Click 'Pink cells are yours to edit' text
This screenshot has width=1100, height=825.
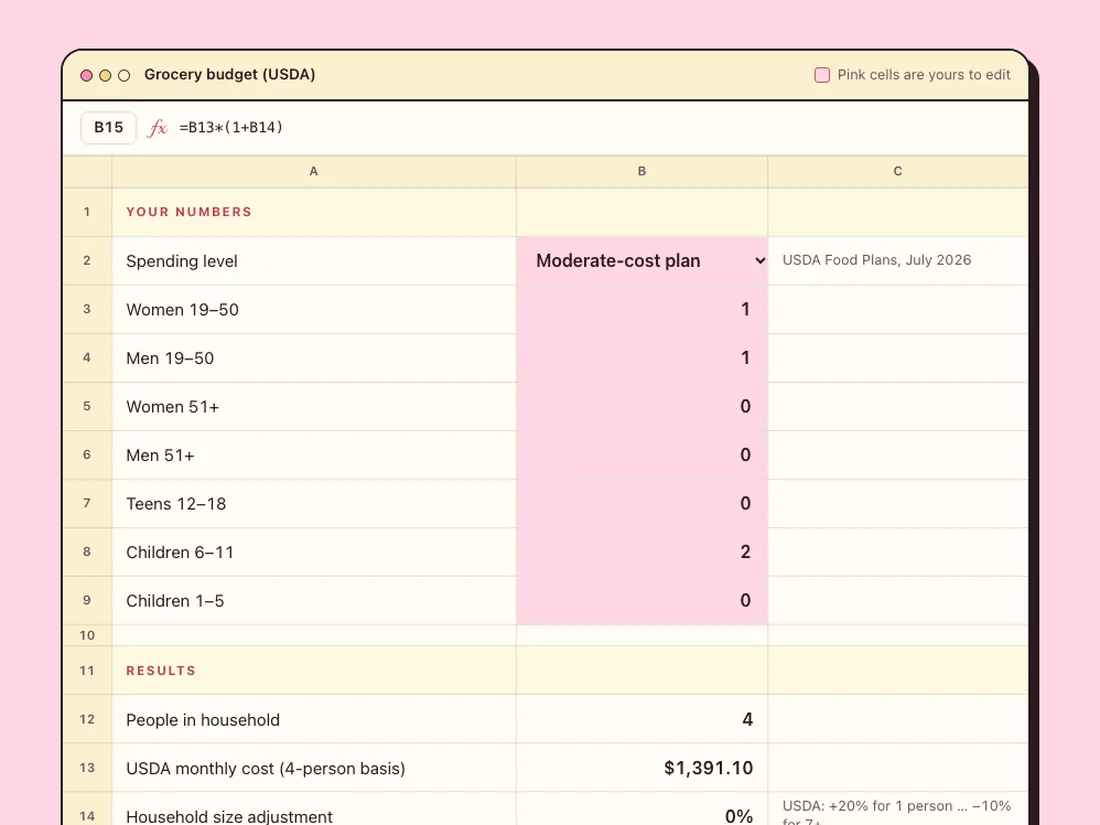click(924, 75)
